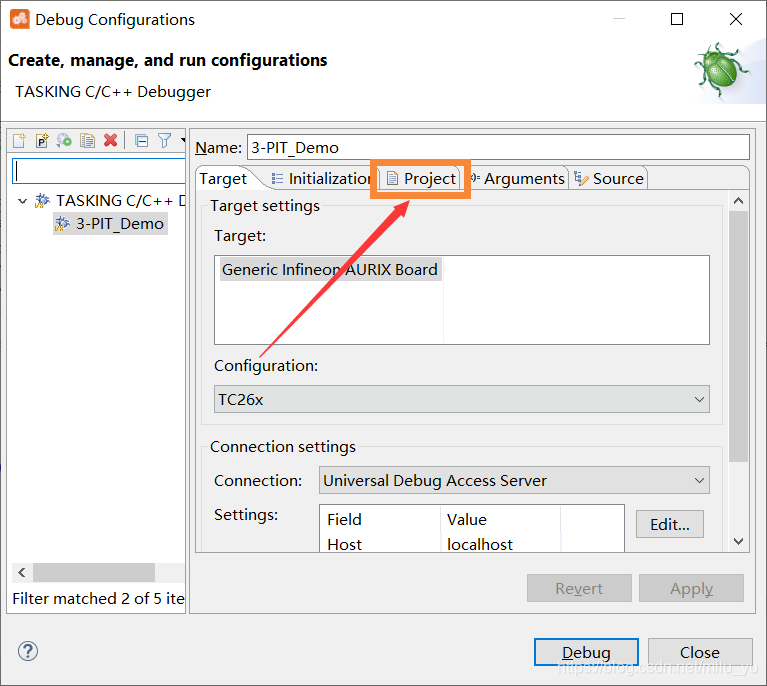Maximize the Debug Configurations window
Viewport: 767px width, 686px height.
(x=677, y=19)
